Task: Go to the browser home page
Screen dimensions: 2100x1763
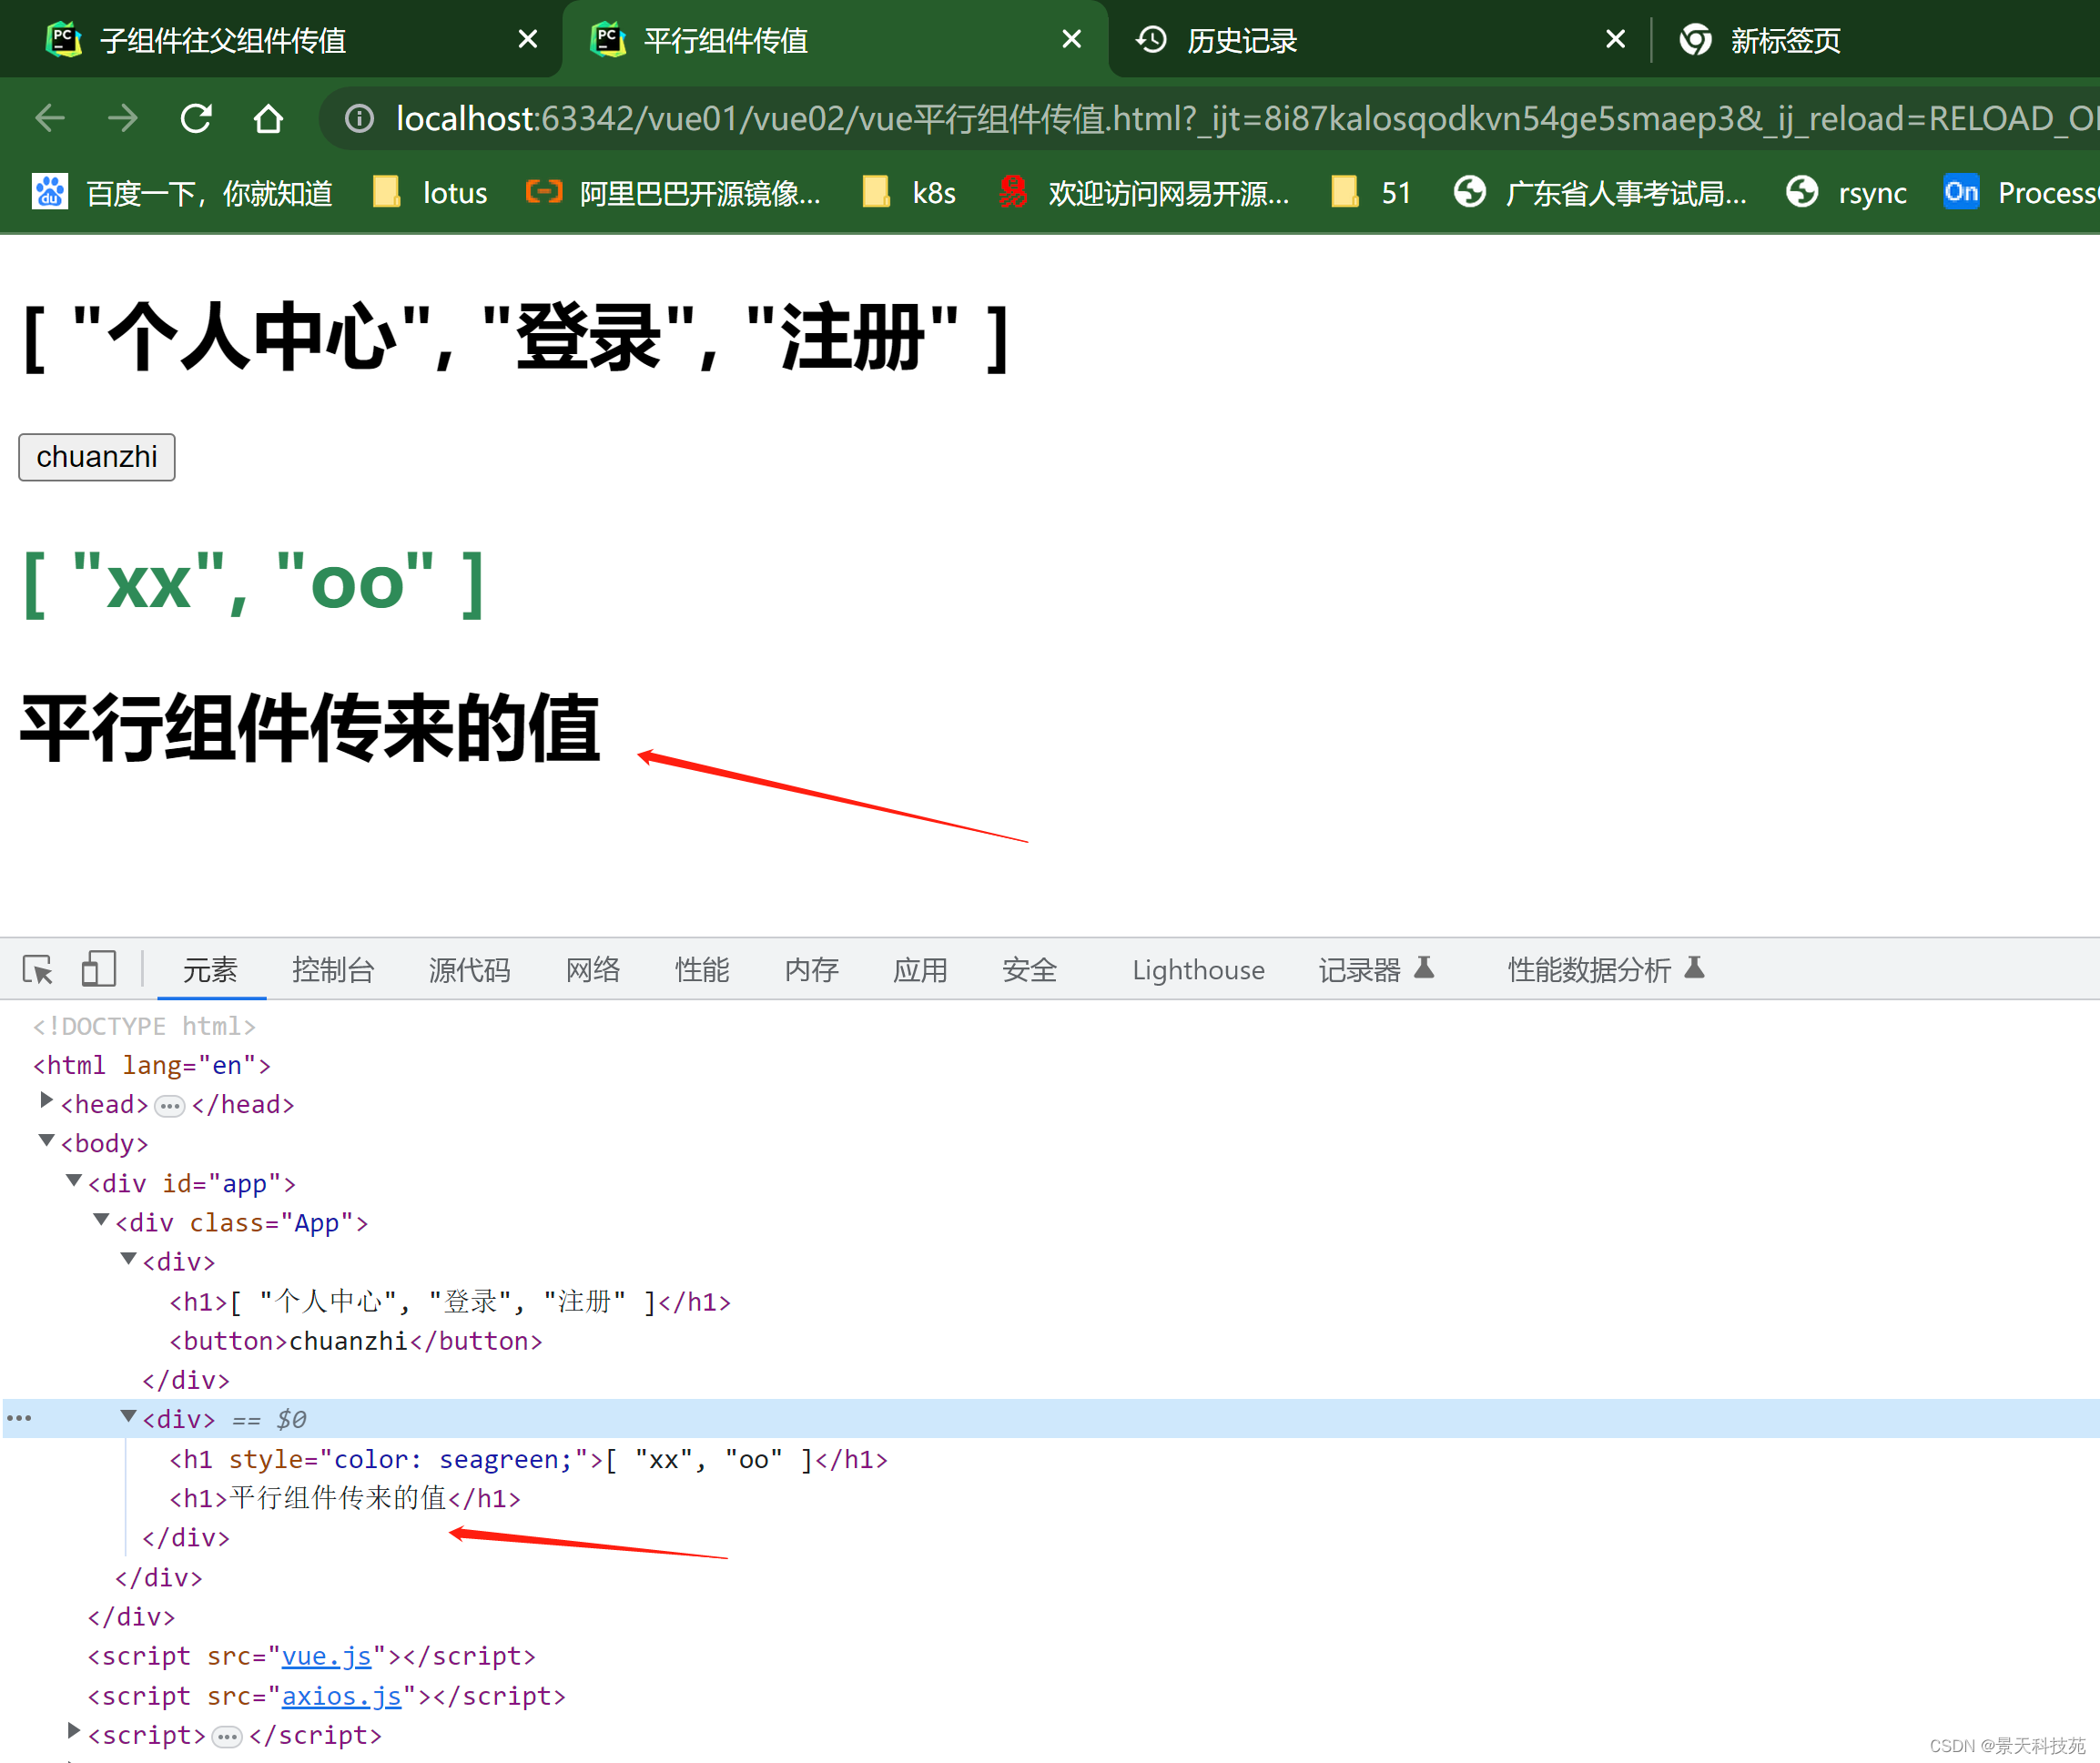Action: click(x=268, y=119)
